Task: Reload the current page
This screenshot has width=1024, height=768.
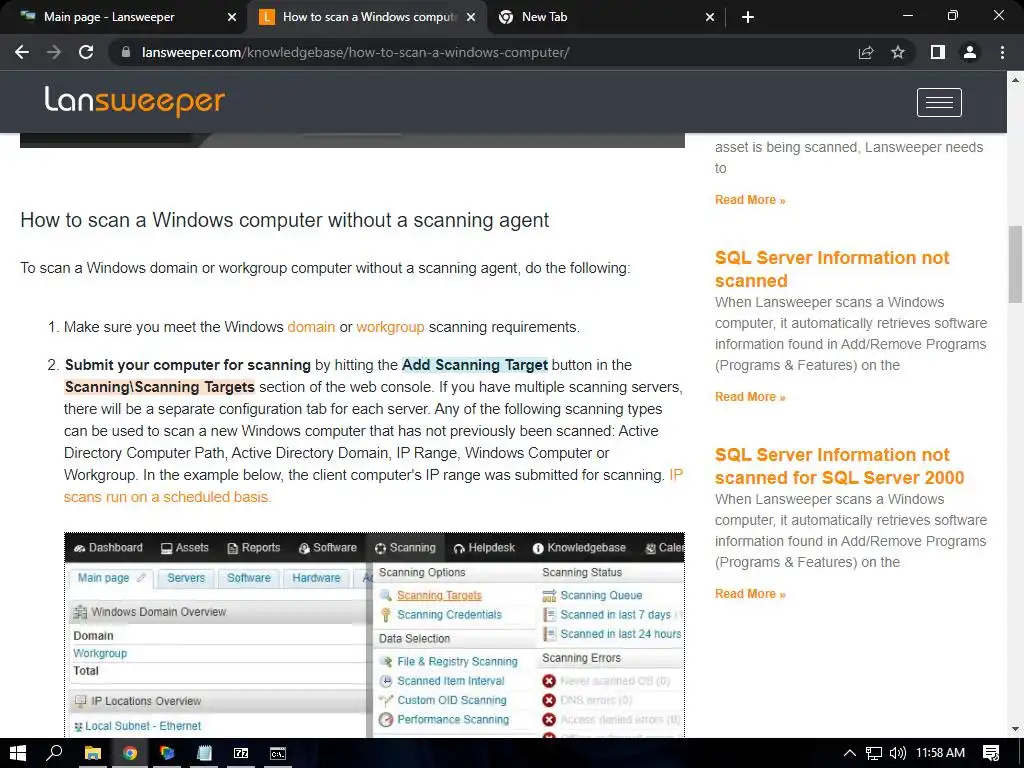Action: [x=86, y=52]
